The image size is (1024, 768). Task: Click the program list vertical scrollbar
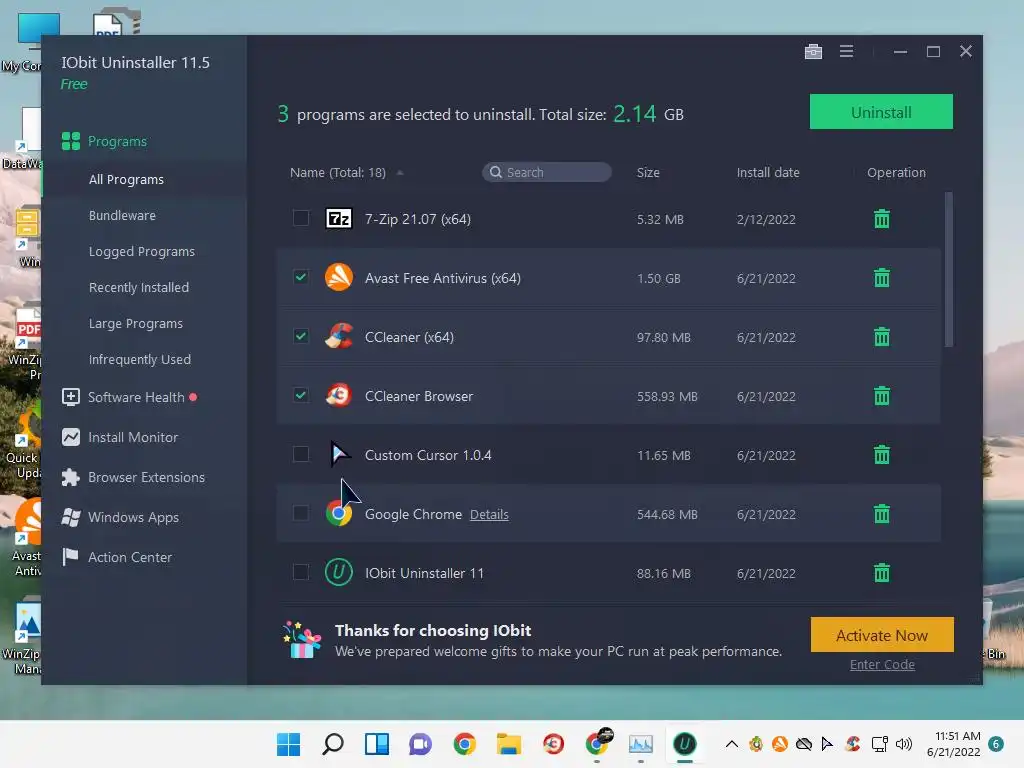[948, 269]
